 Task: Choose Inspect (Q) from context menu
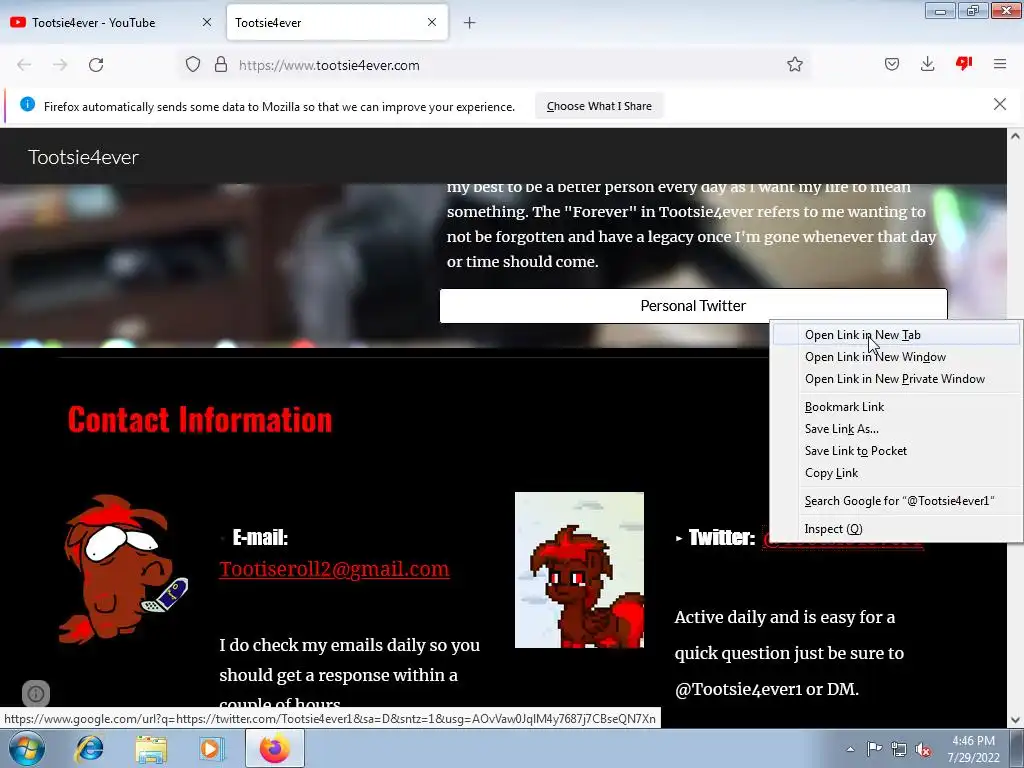896,529
